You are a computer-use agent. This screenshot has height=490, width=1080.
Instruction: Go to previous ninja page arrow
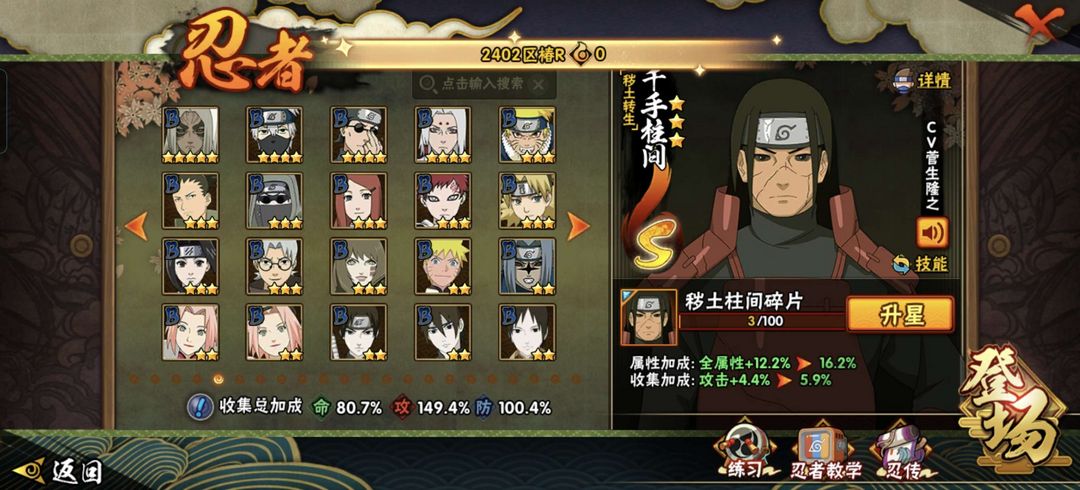coord(136,226)
